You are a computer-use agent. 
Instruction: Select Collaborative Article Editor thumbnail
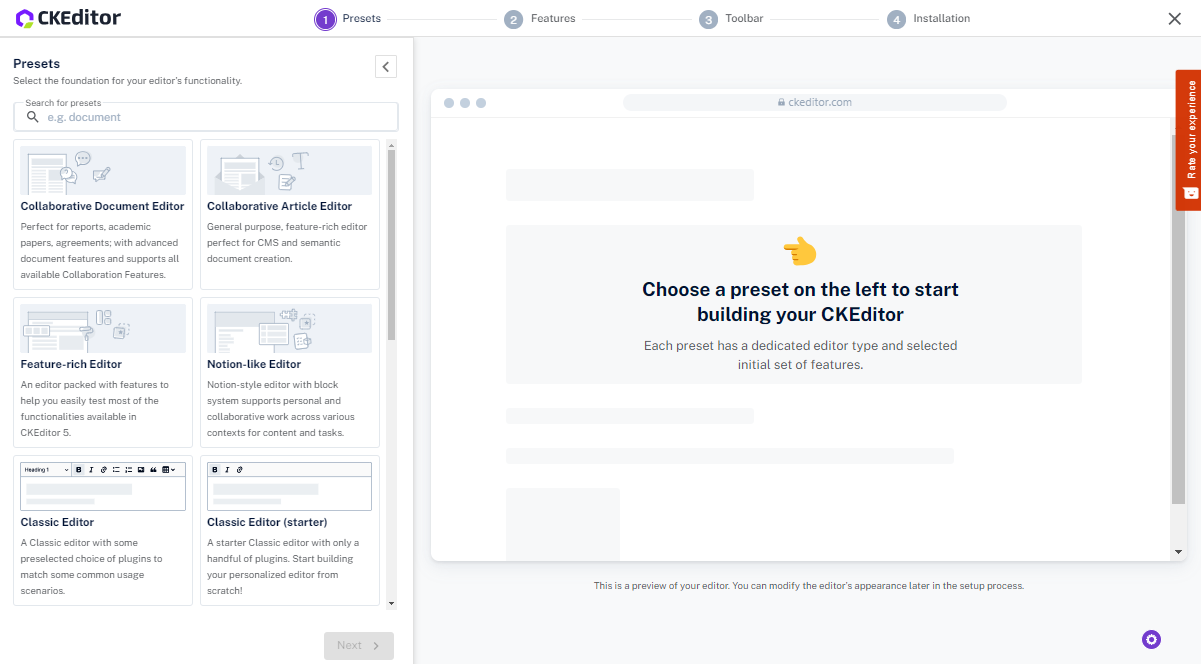pyautogui.click(x=289, y=170)
